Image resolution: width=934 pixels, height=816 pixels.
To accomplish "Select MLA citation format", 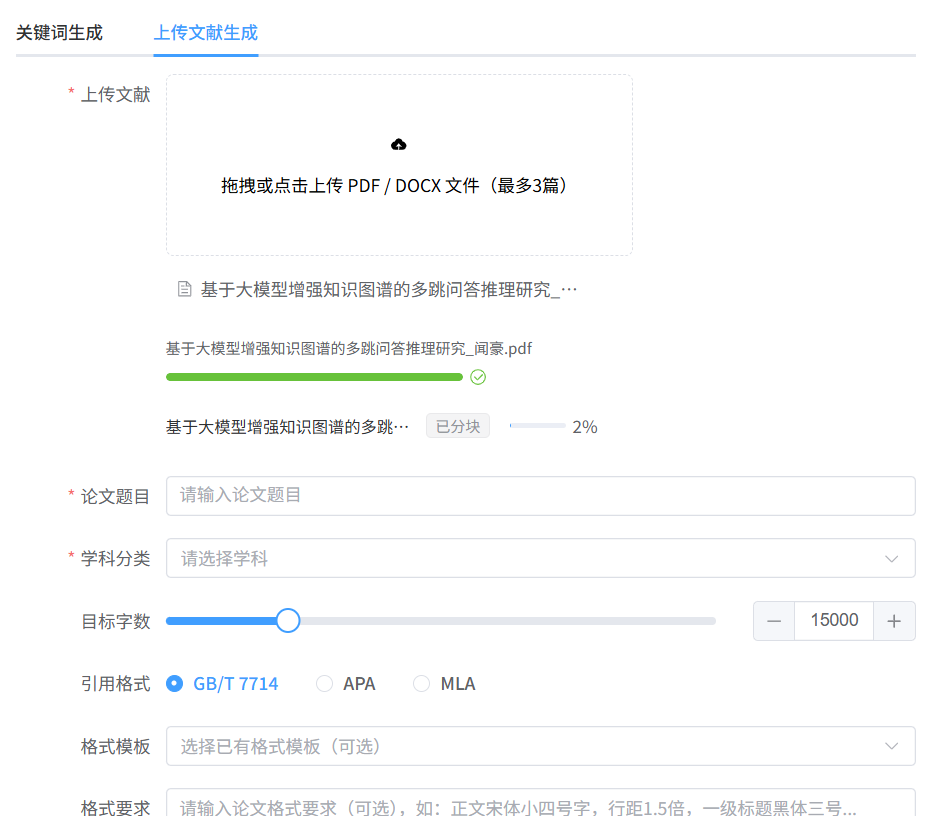I will click(x=444, y=684).
